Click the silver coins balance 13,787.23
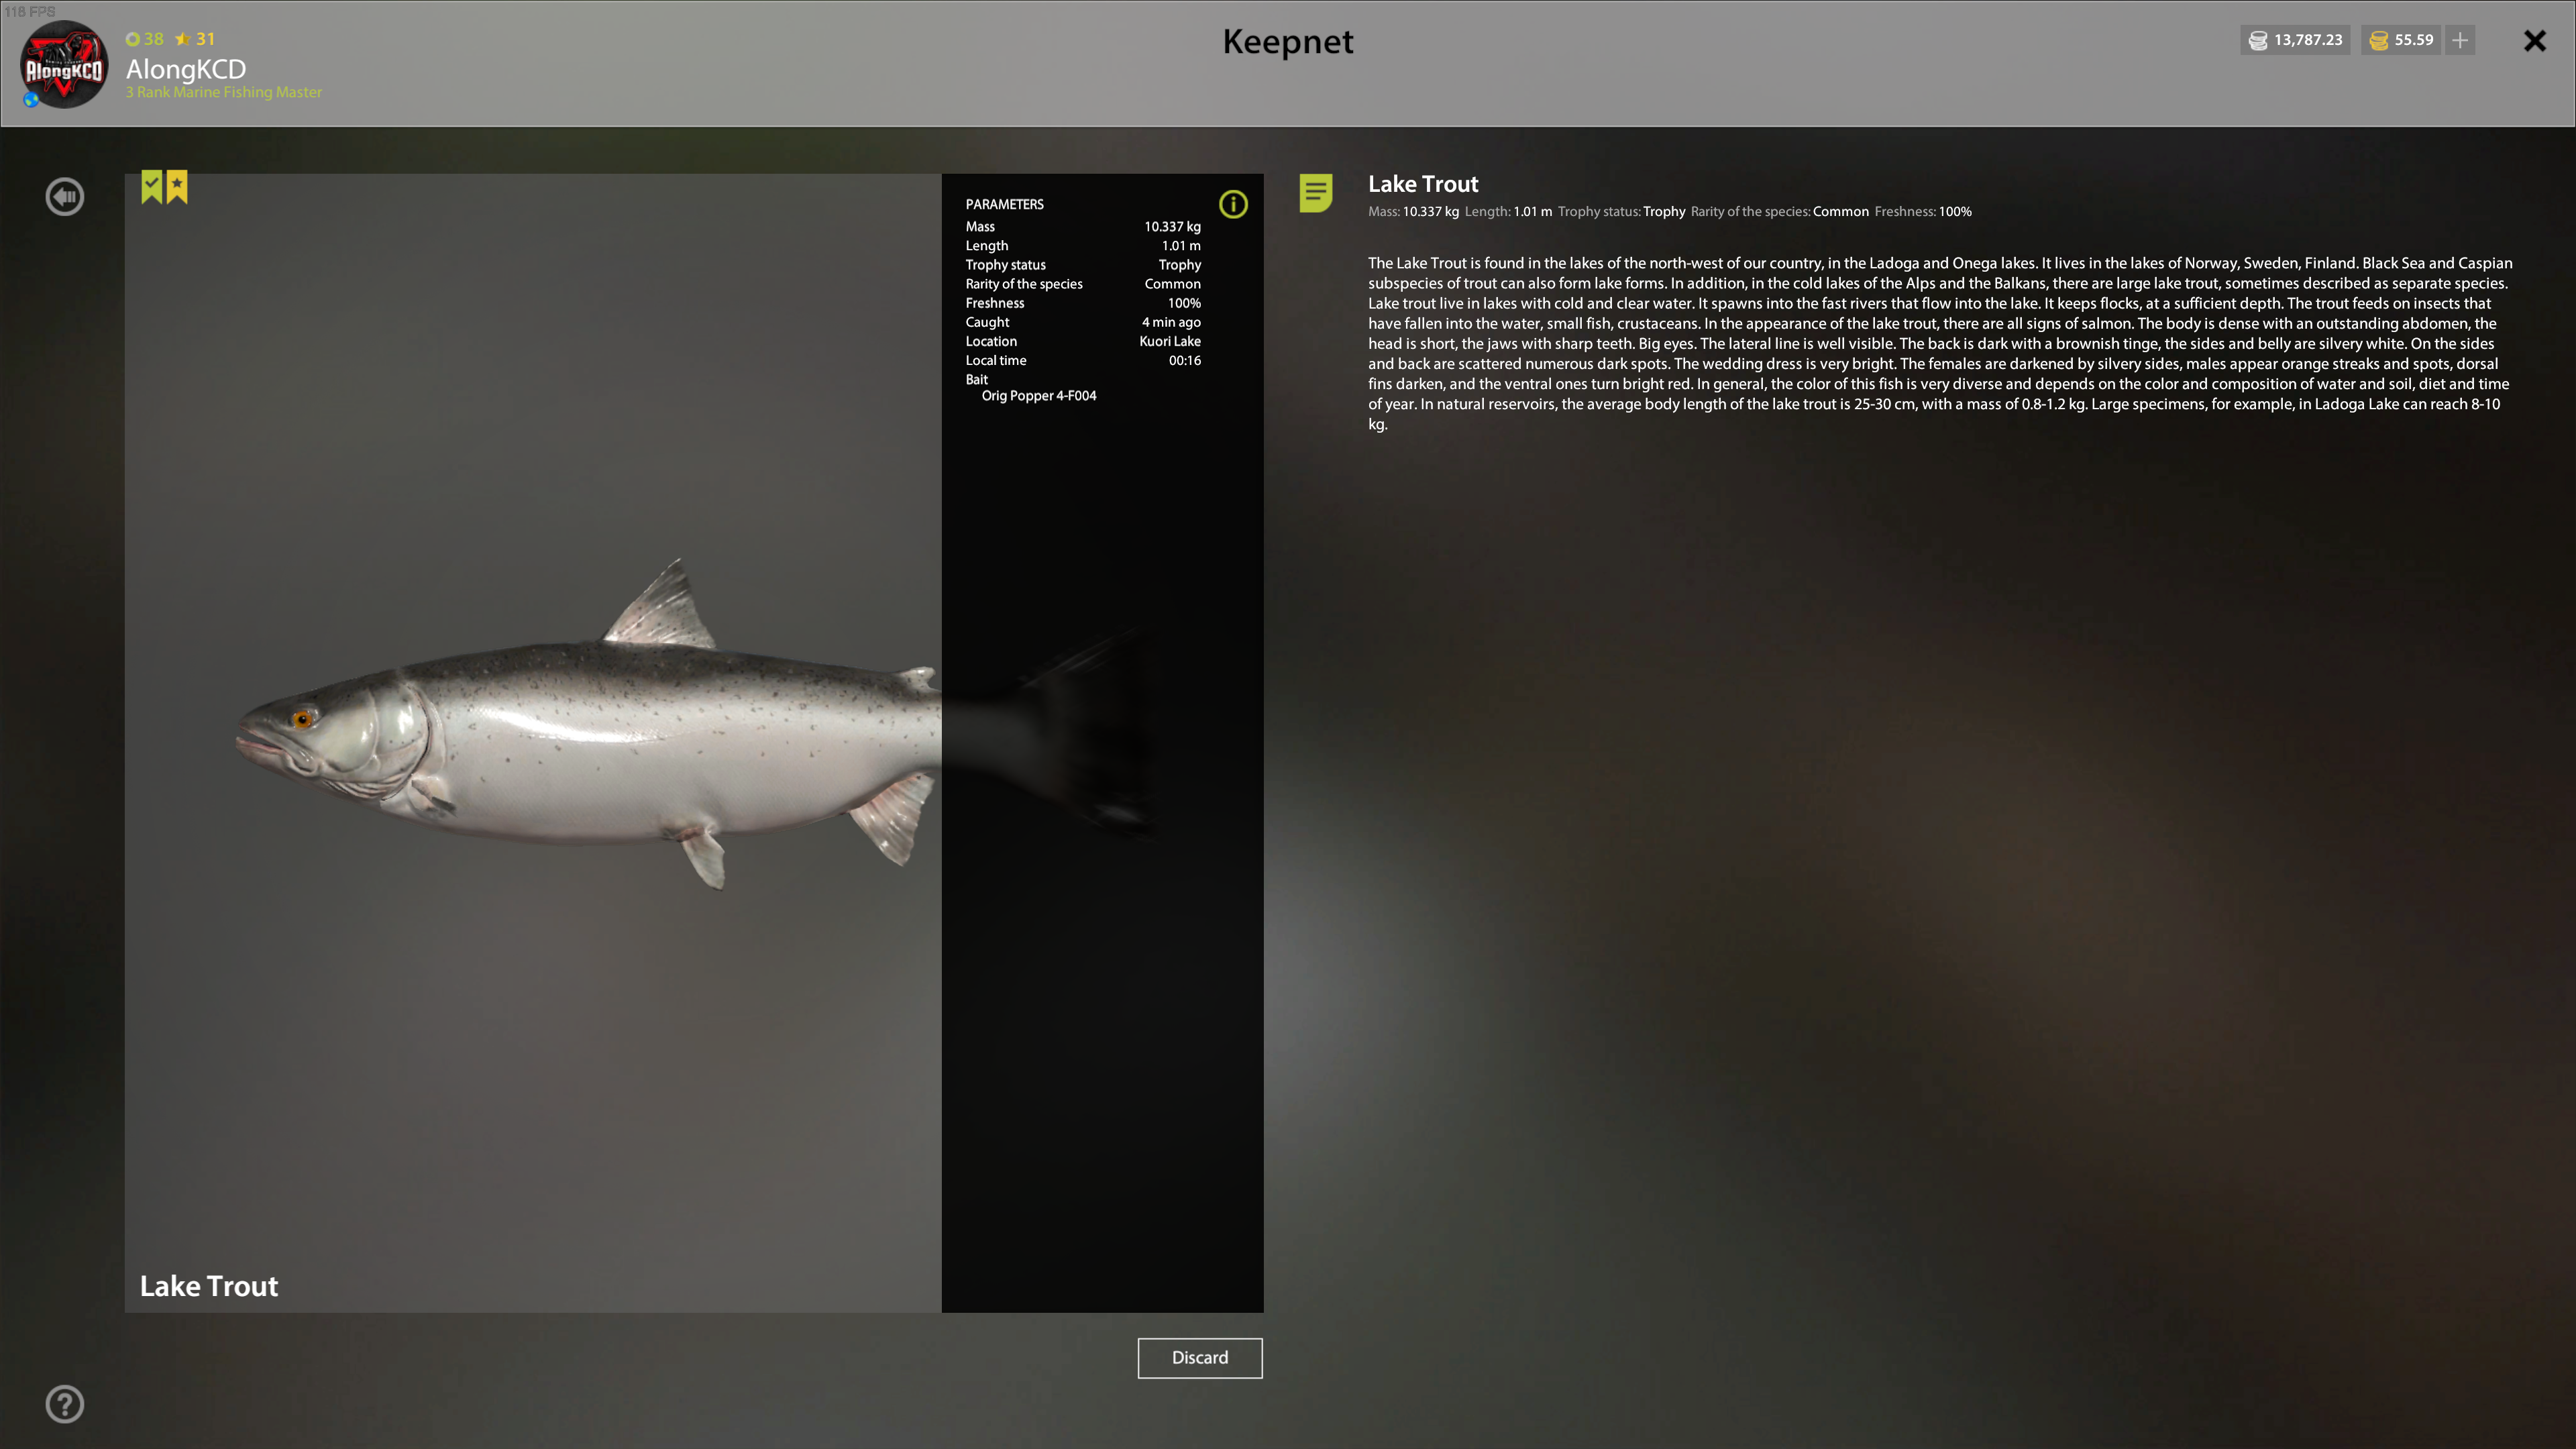The image size is (2576, 1449). (x=2296, y=40)
